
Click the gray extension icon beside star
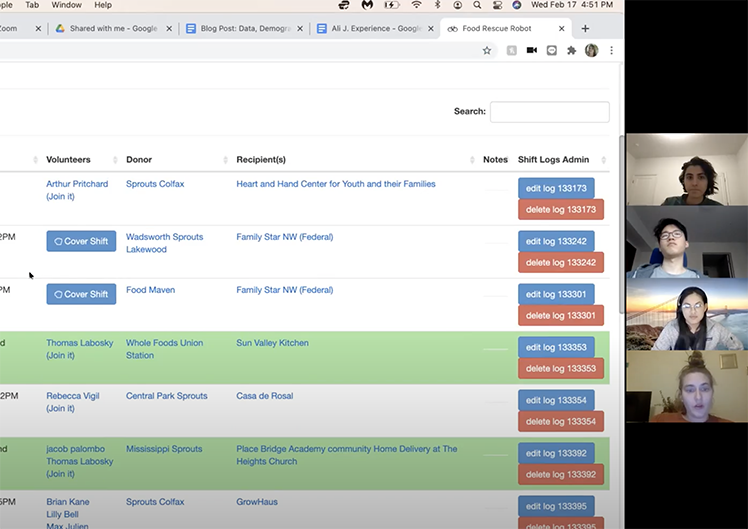(511, 51)
